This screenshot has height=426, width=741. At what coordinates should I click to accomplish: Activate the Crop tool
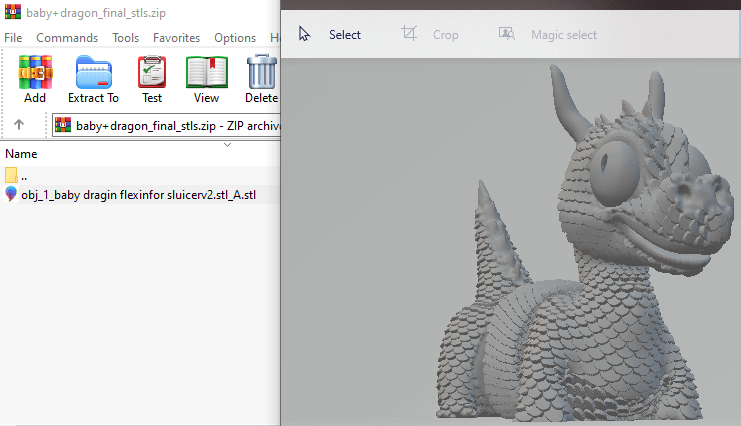pyautogui.click(x=430, y=35)
